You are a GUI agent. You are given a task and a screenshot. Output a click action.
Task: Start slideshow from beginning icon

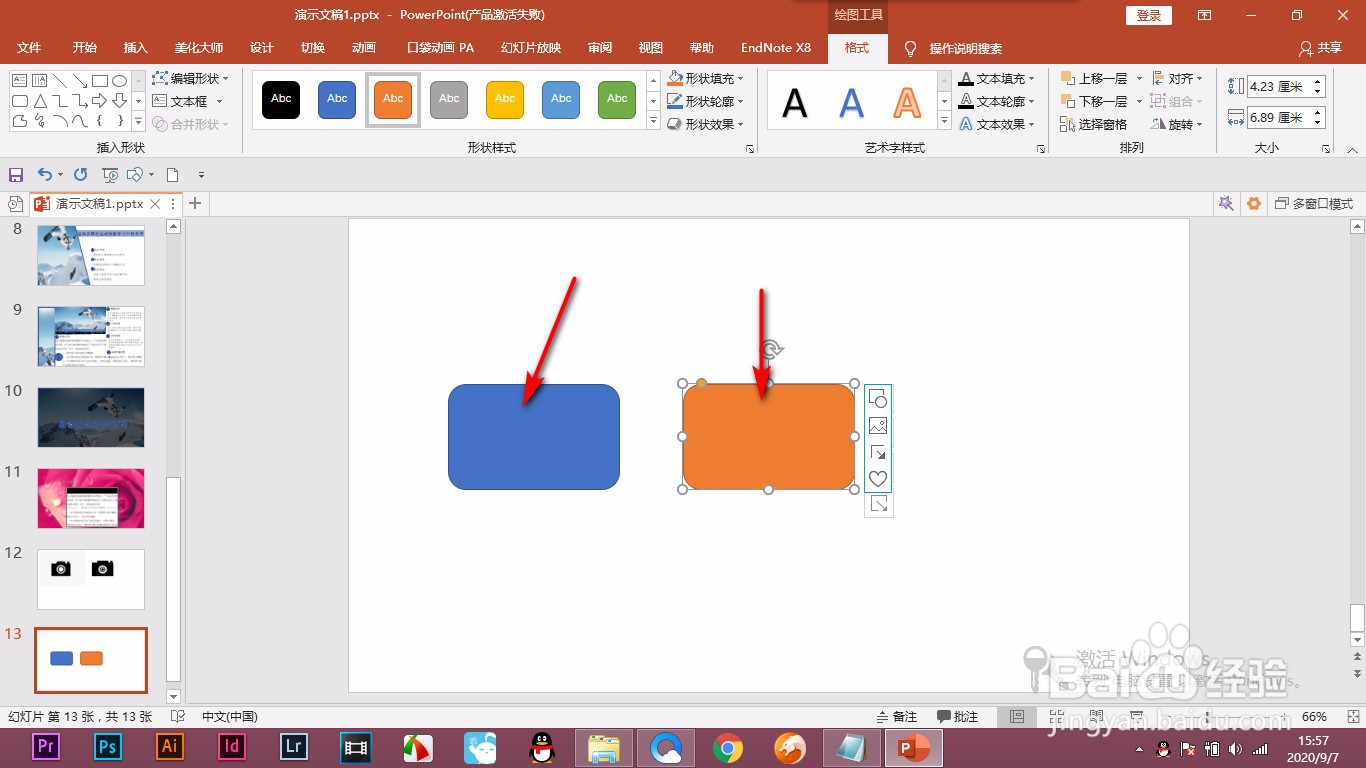click(110, 174)
